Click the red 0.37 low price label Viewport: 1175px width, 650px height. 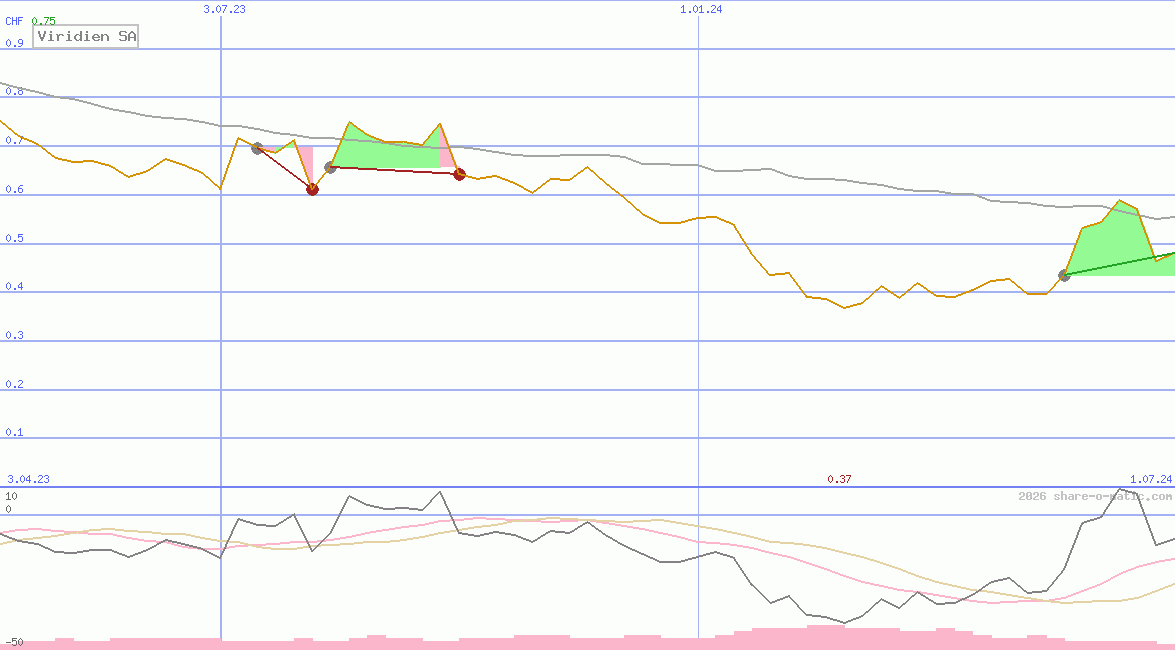(x=839, y=480)
